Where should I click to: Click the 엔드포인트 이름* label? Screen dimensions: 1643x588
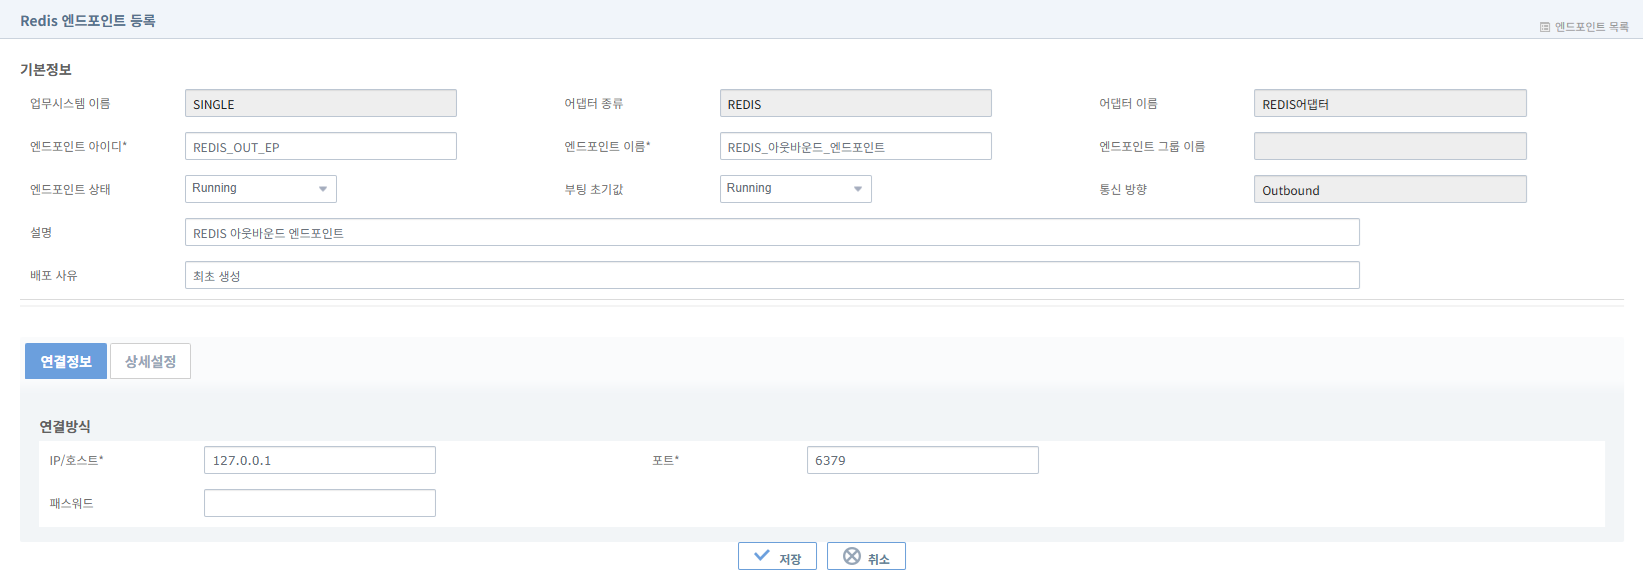point(607,146)
